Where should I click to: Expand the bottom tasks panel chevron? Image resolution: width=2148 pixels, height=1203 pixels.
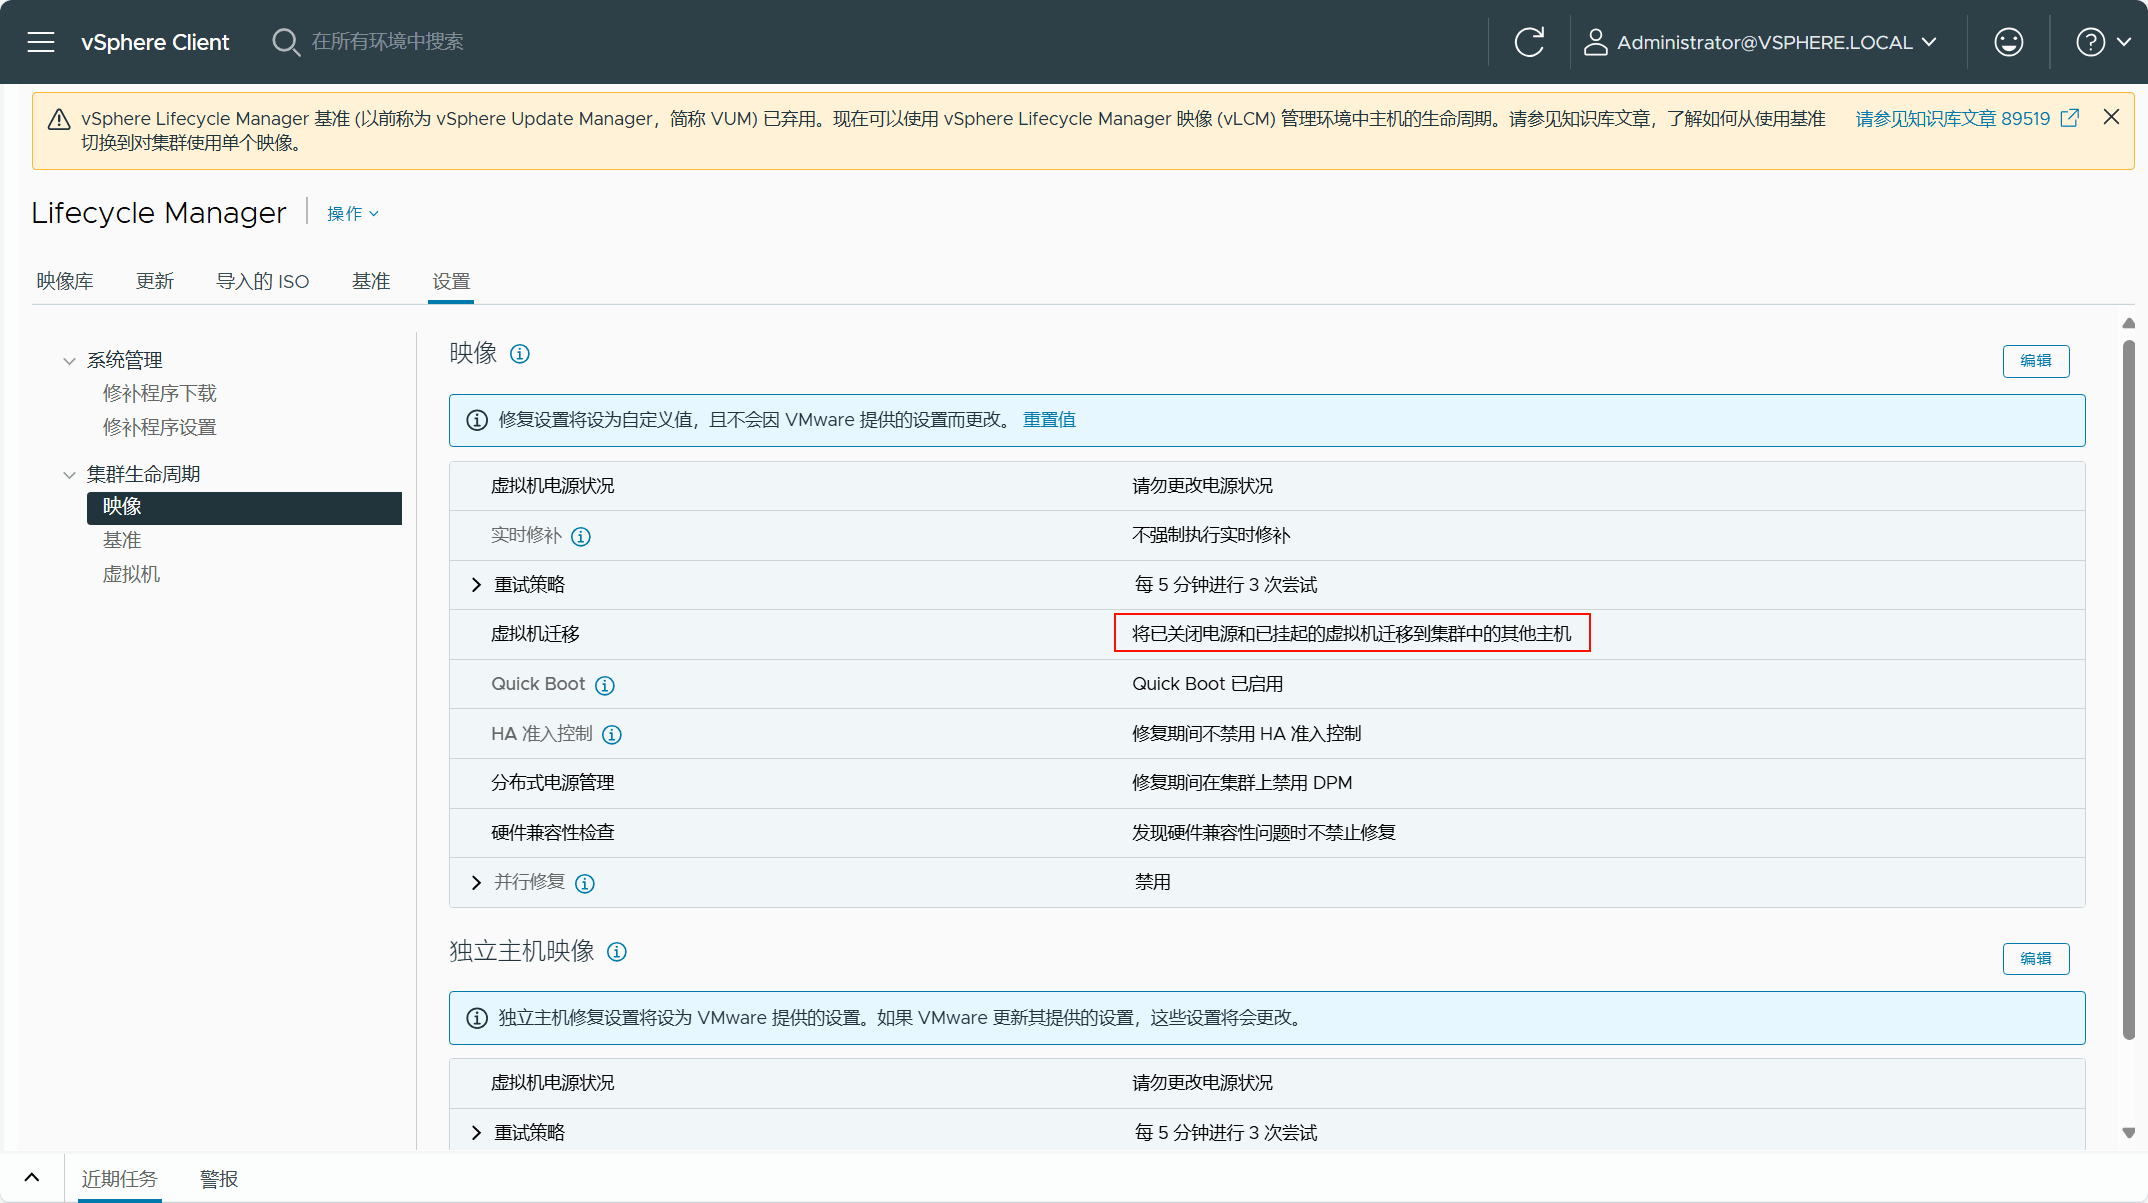32,1178
